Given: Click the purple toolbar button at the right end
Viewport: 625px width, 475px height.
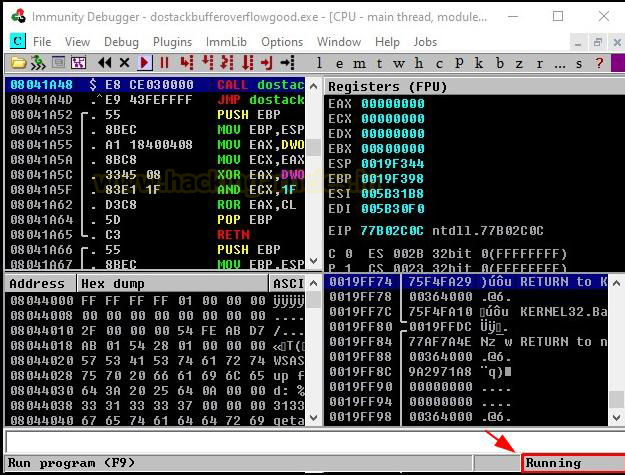Looking at the screenshot, I should 618,63.
